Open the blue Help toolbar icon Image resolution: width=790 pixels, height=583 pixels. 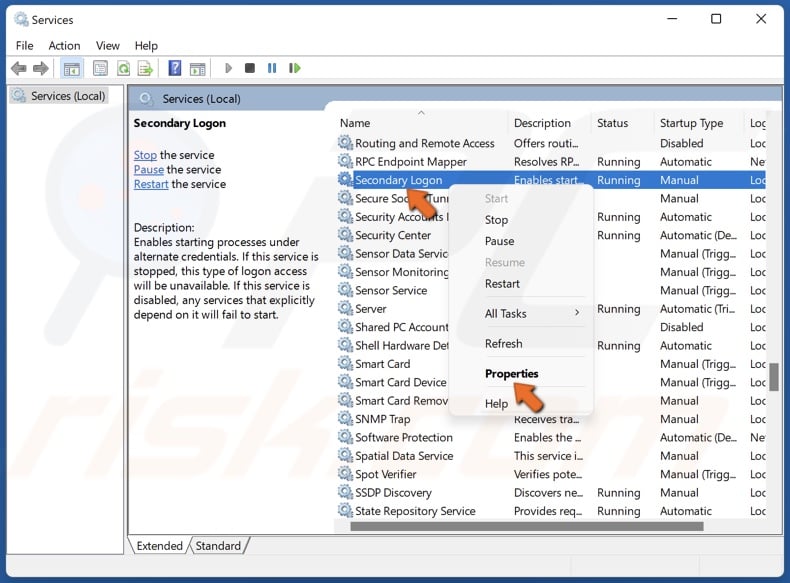pyautogui.click(x=175, y=68)
